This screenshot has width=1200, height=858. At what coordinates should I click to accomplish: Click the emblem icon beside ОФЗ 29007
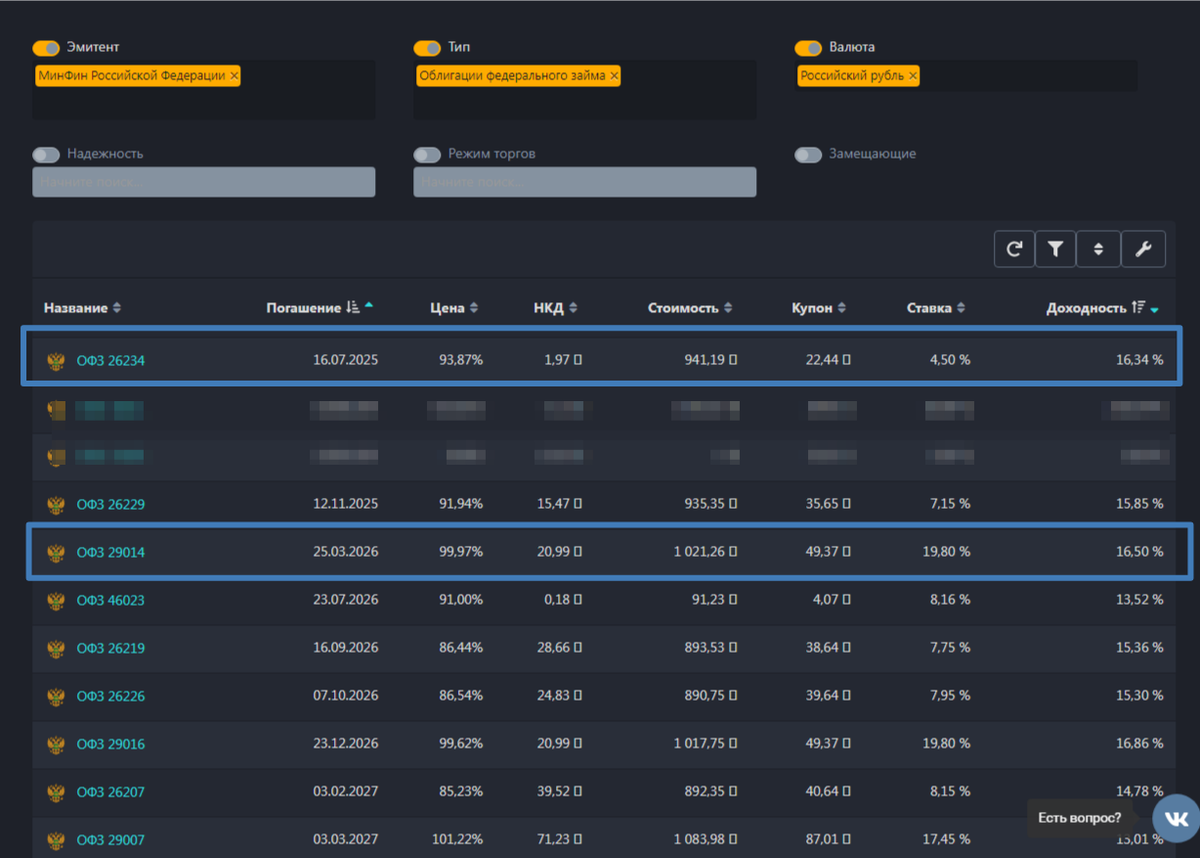click(56, 840)
